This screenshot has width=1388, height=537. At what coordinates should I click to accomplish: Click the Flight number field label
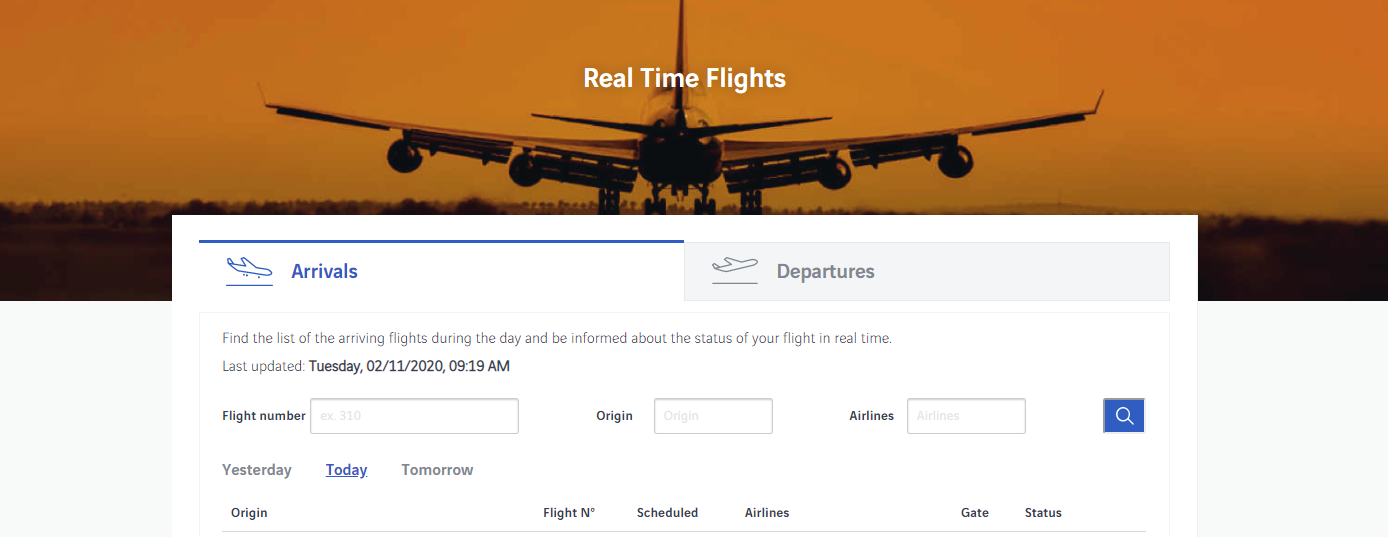click(264, 416)
